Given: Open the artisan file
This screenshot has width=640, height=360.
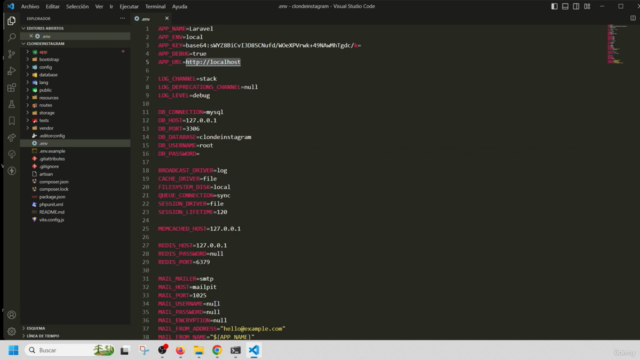Looking at the screenshot, I should [x=46, y=174].
